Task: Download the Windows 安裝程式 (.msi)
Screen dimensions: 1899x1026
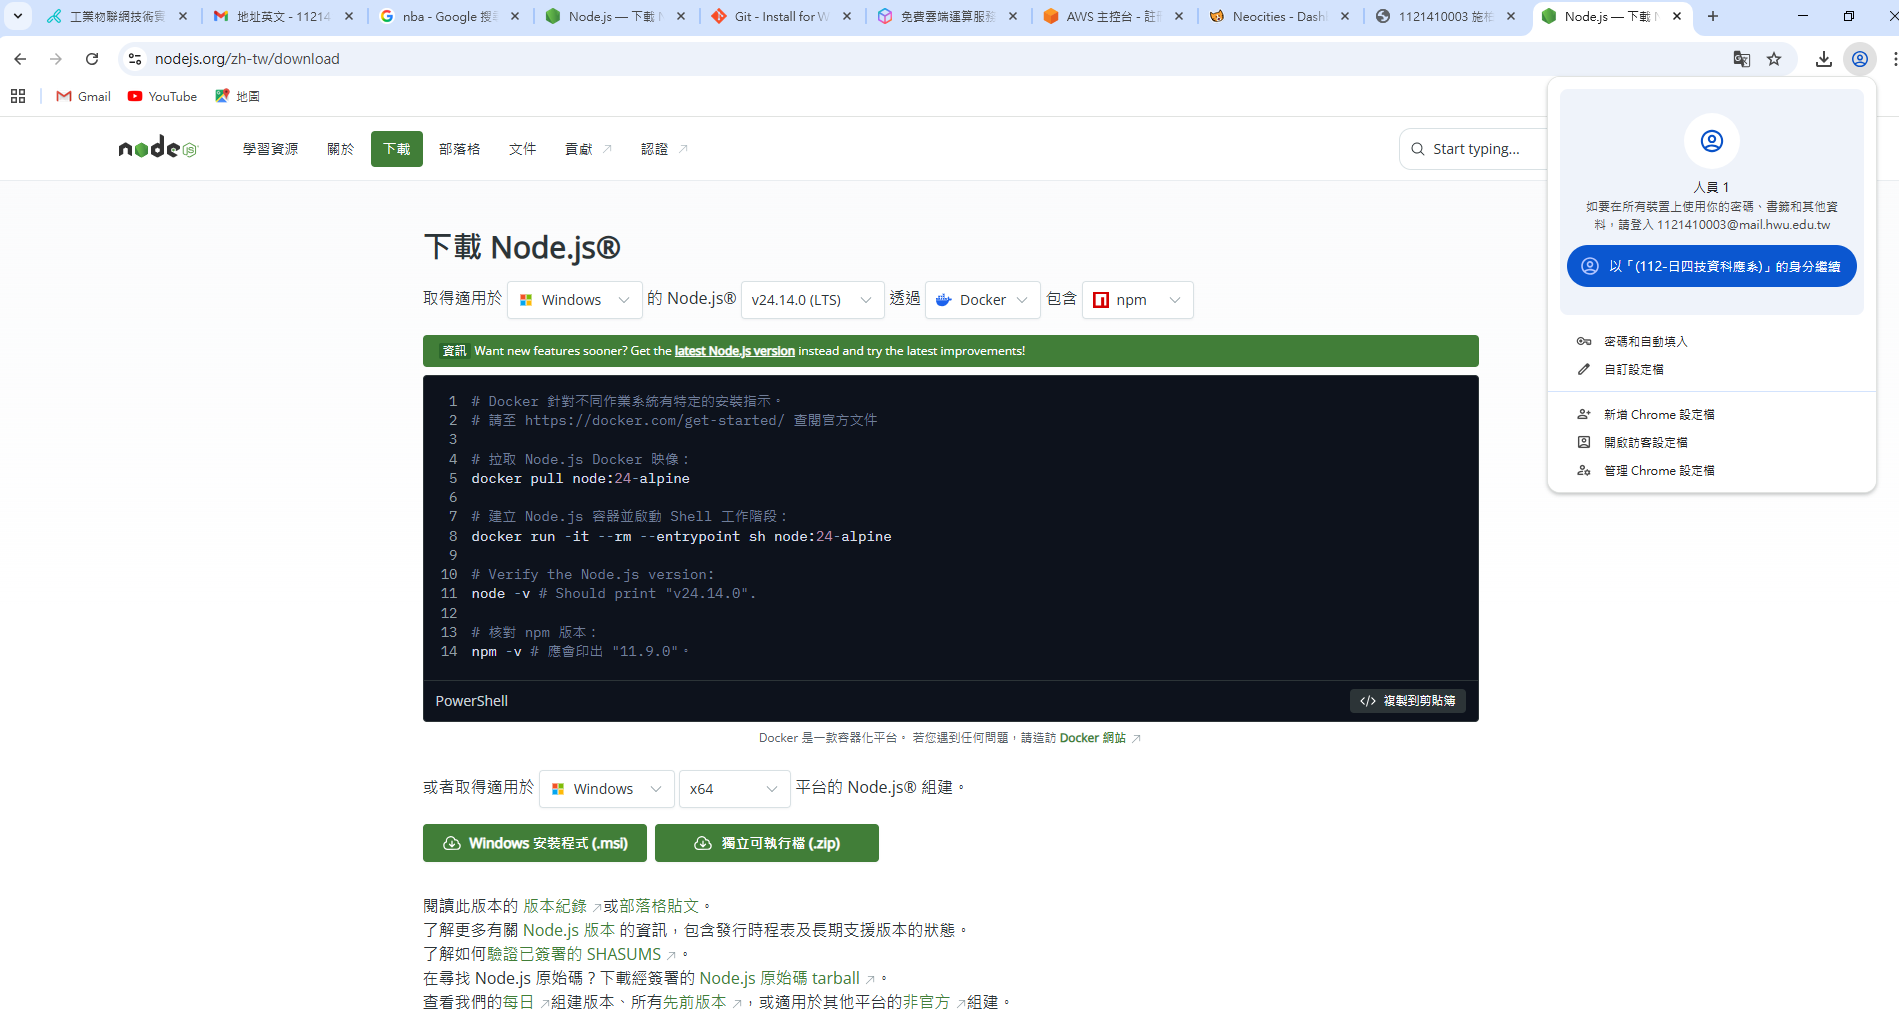Action: pyautogui.click(x=535, y=843)
